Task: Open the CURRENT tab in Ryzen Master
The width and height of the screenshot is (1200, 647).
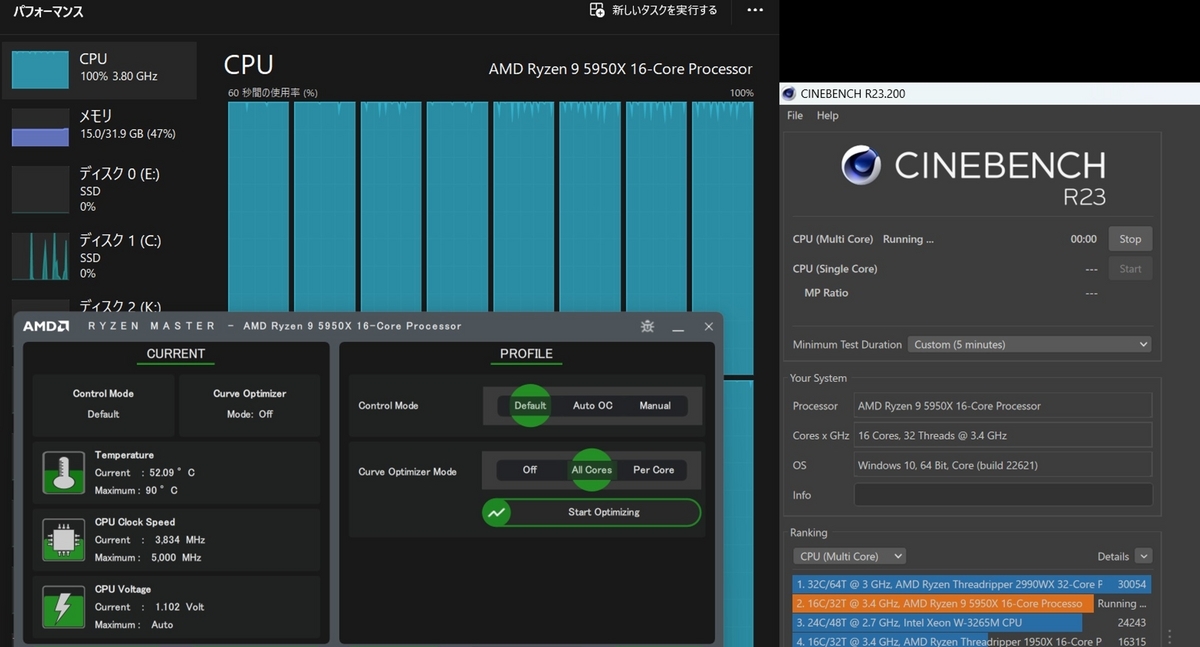Action: coord(175,354)
